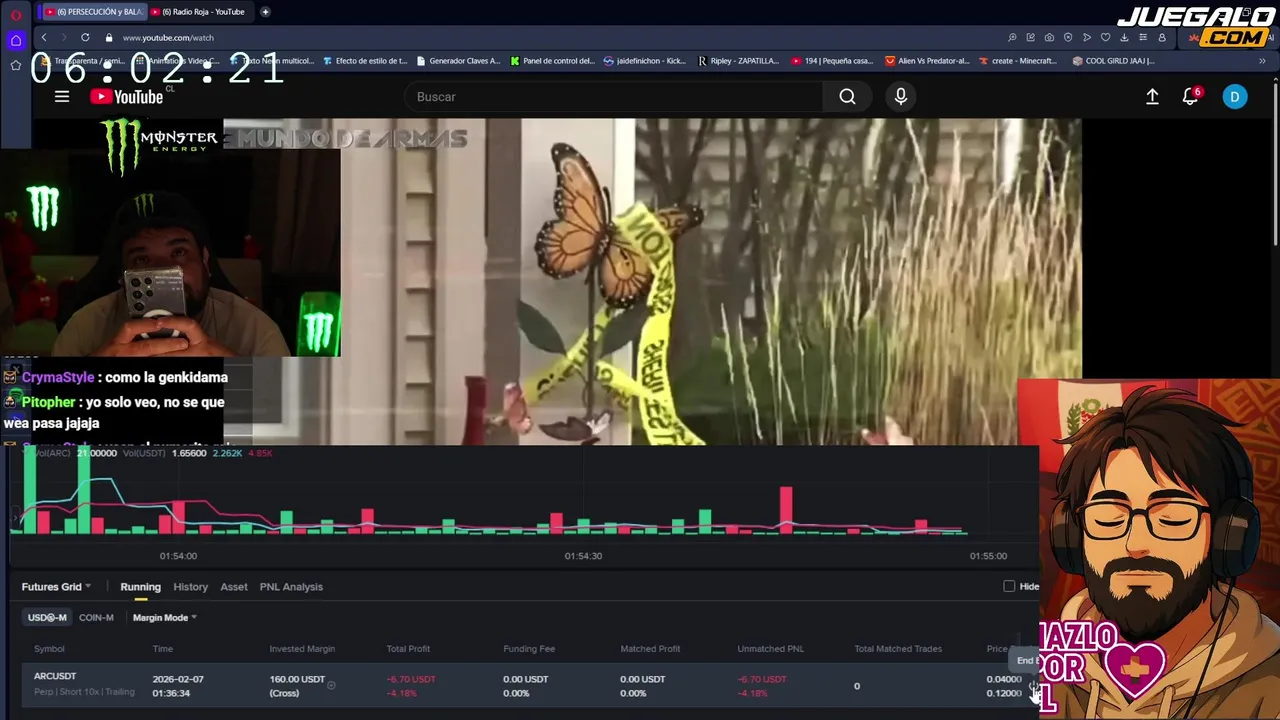This screenshot has height=720, width=1280.
Task: Open jaidefinichon Kick bookmark
Action: 645,61
